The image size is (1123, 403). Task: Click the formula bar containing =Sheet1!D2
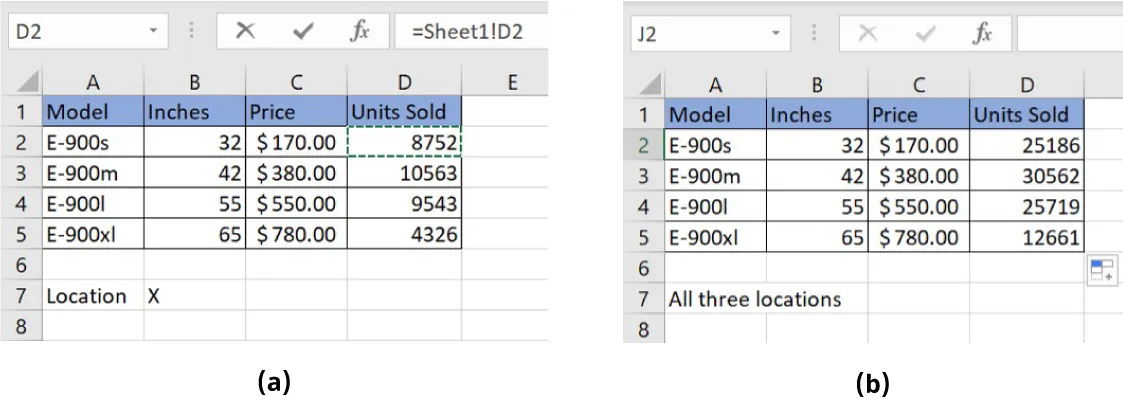(x=470, y=31)
